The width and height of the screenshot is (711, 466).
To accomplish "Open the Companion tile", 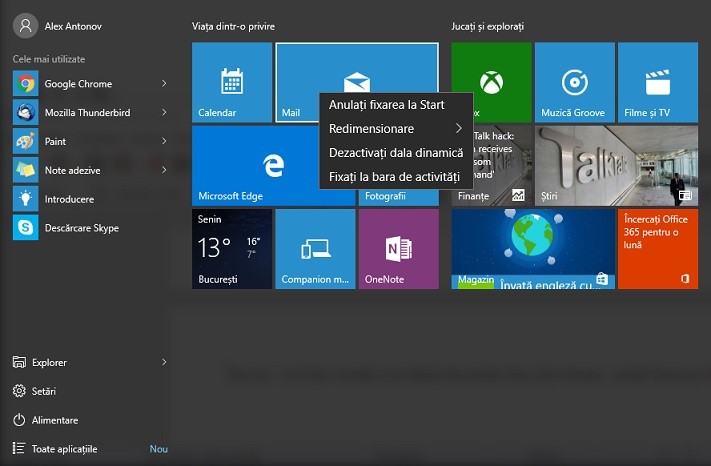I will (x=315, y=249).
